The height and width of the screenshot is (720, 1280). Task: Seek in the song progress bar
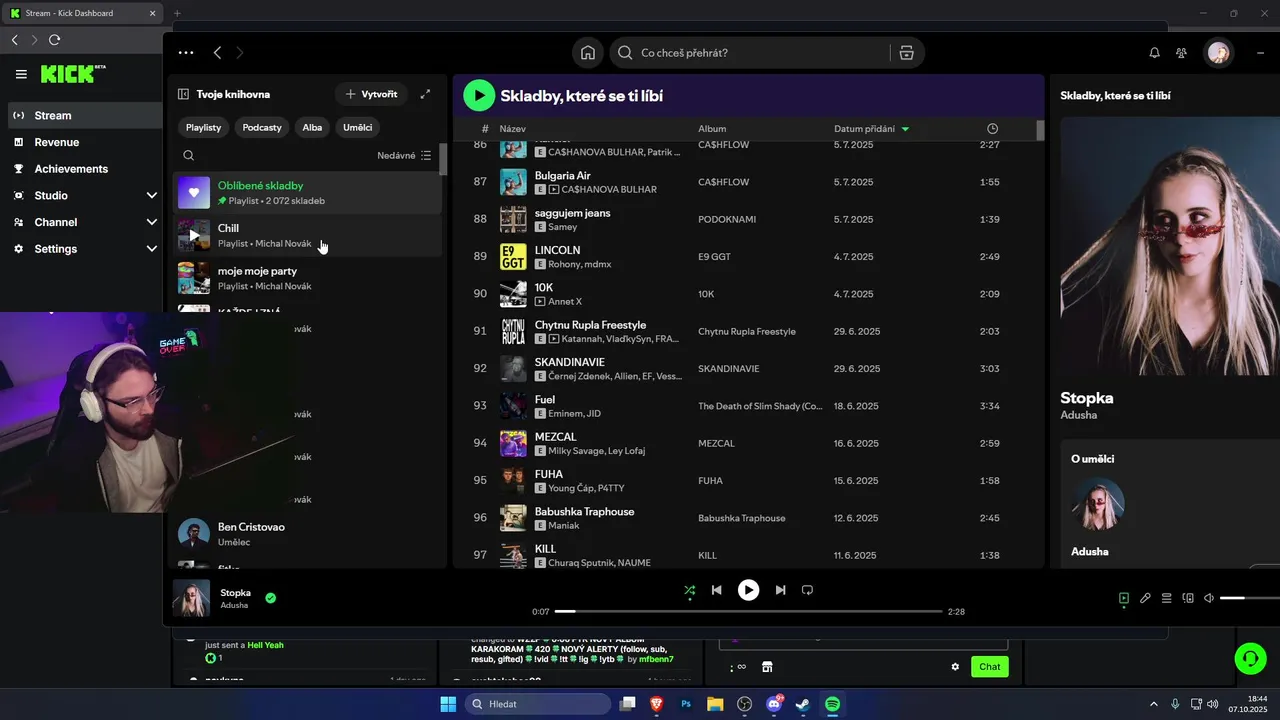click(748, 611)
